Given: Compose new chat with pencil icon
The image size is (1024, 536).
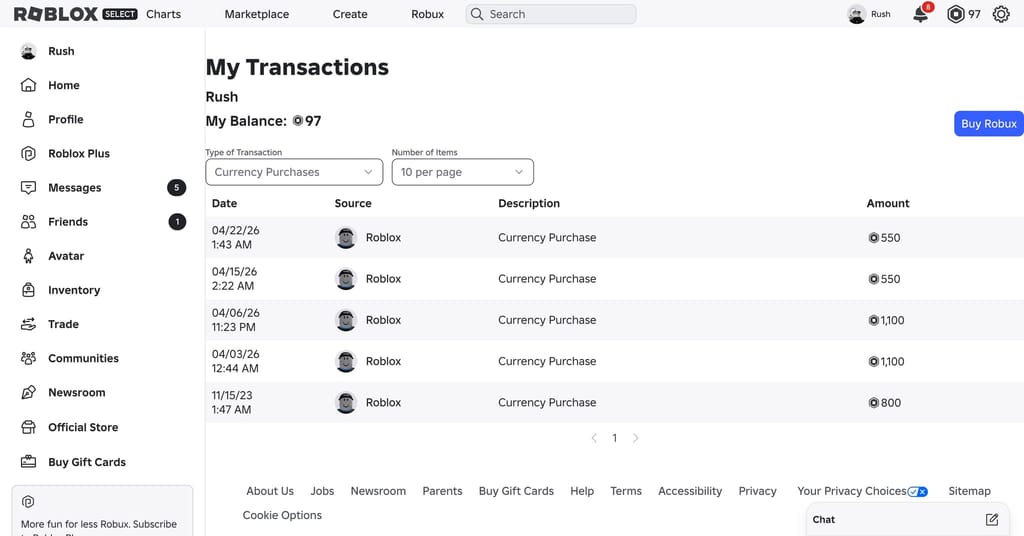Looking at the screenshot, I should (991, 520).
